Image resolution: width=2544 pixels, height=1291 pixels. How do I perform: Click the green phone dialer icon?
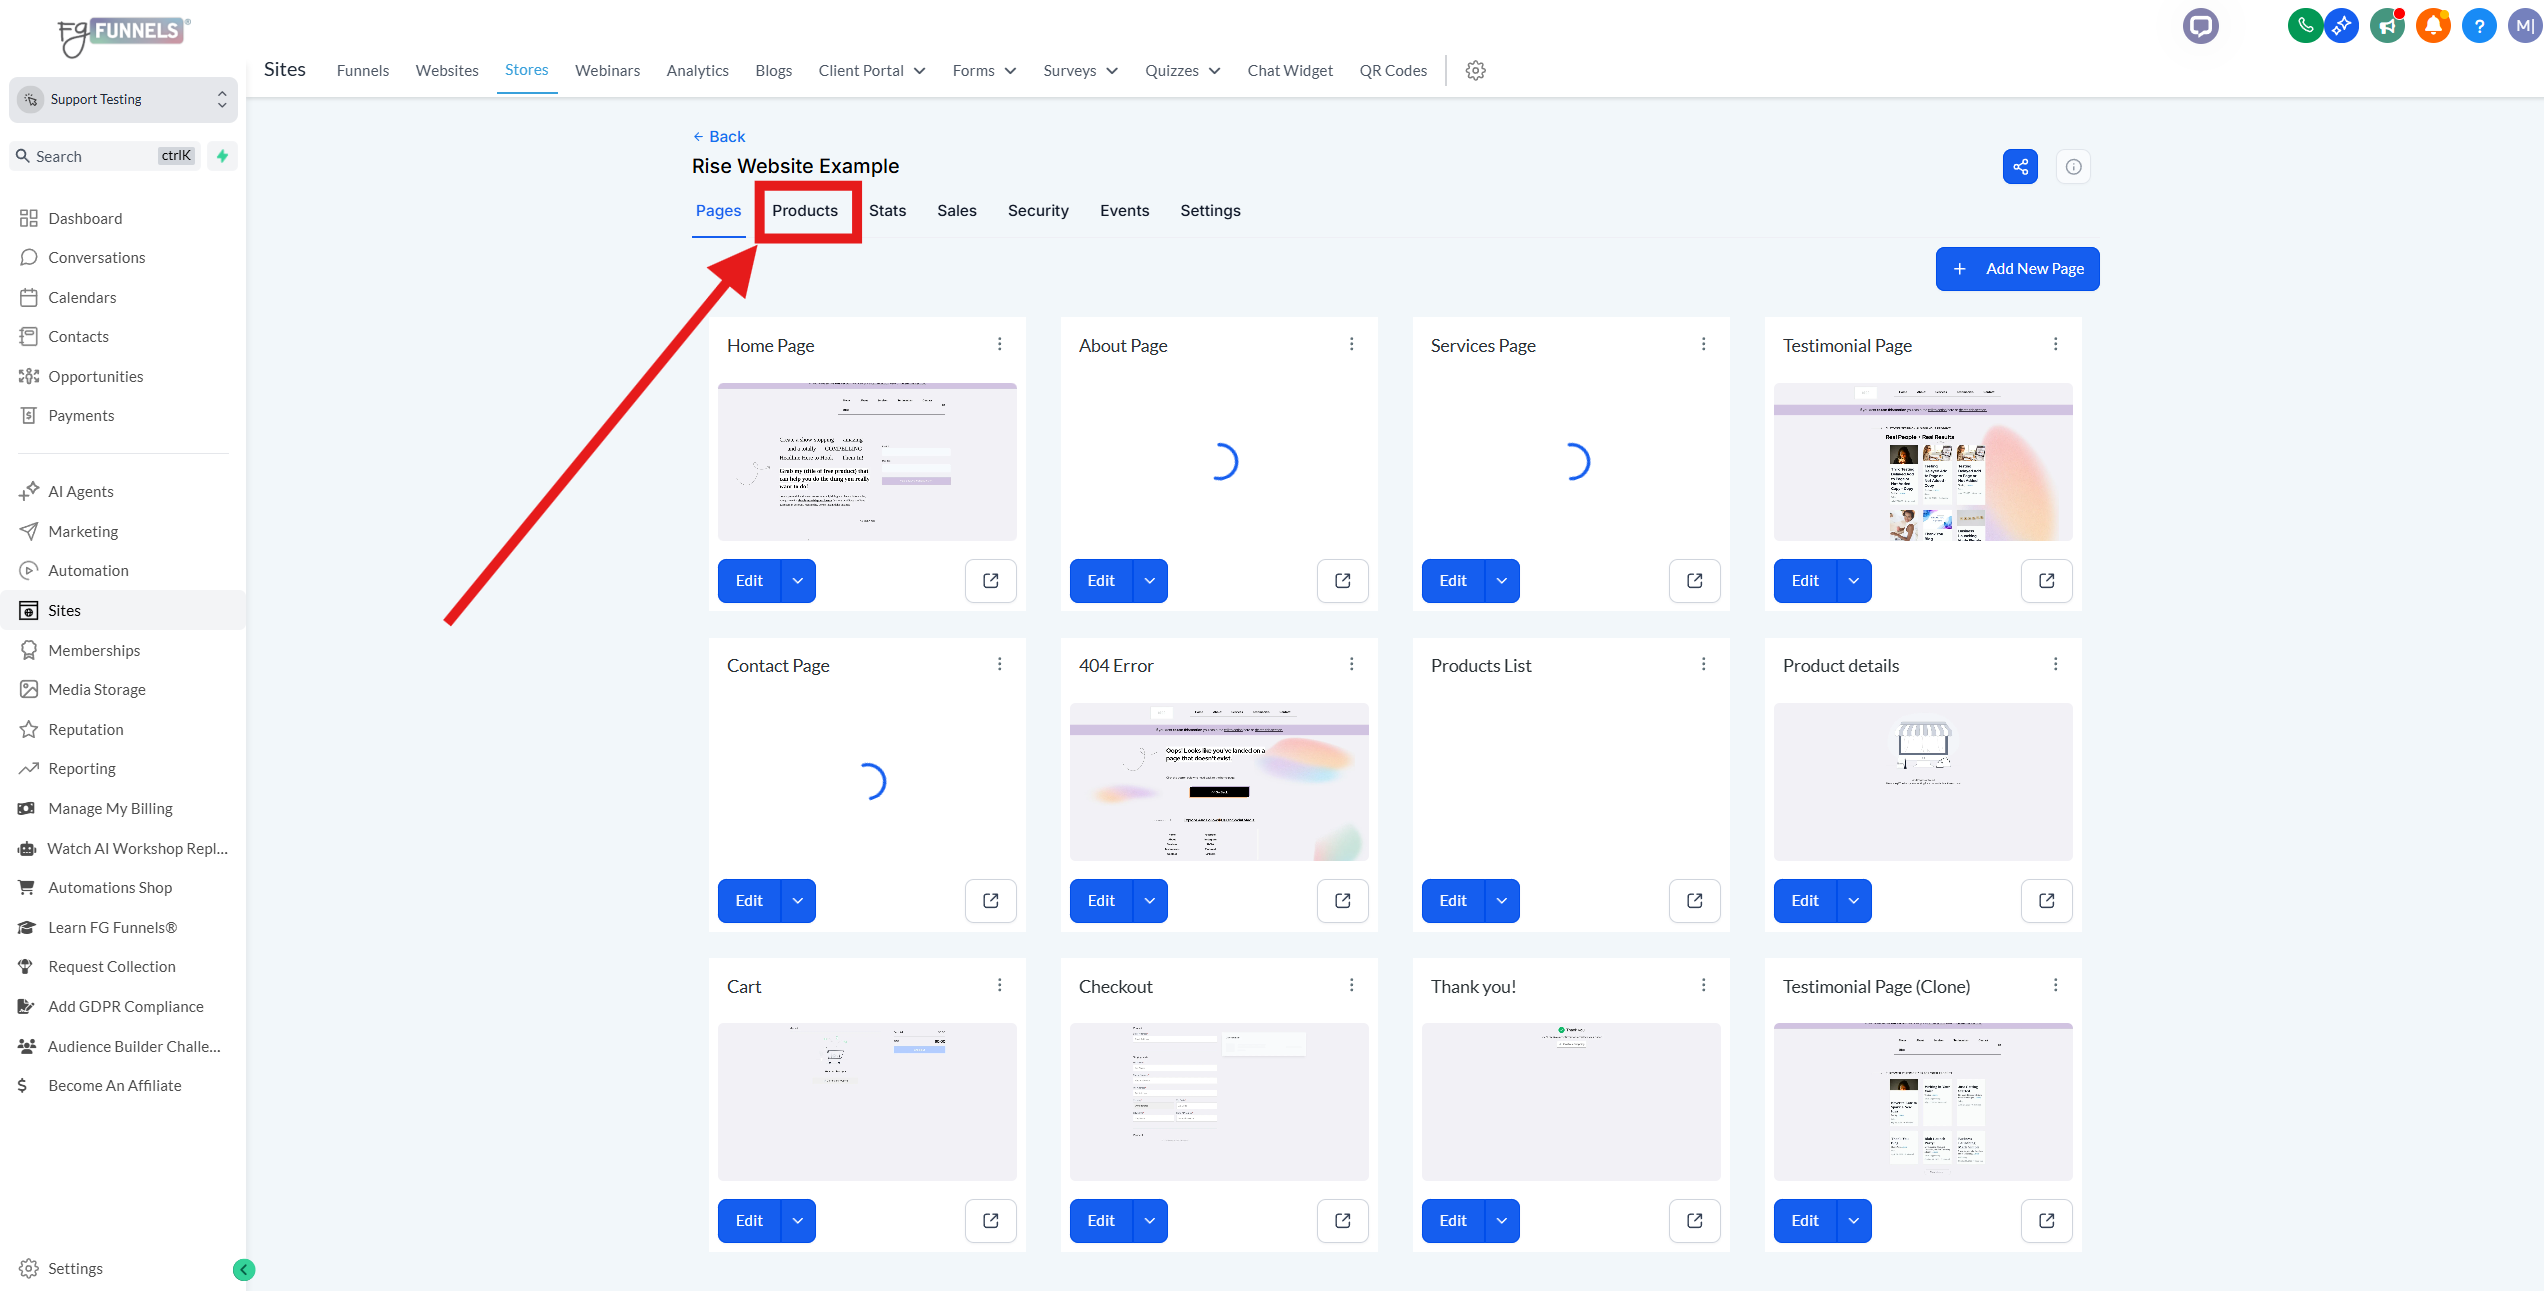(x=2304, y=26)
